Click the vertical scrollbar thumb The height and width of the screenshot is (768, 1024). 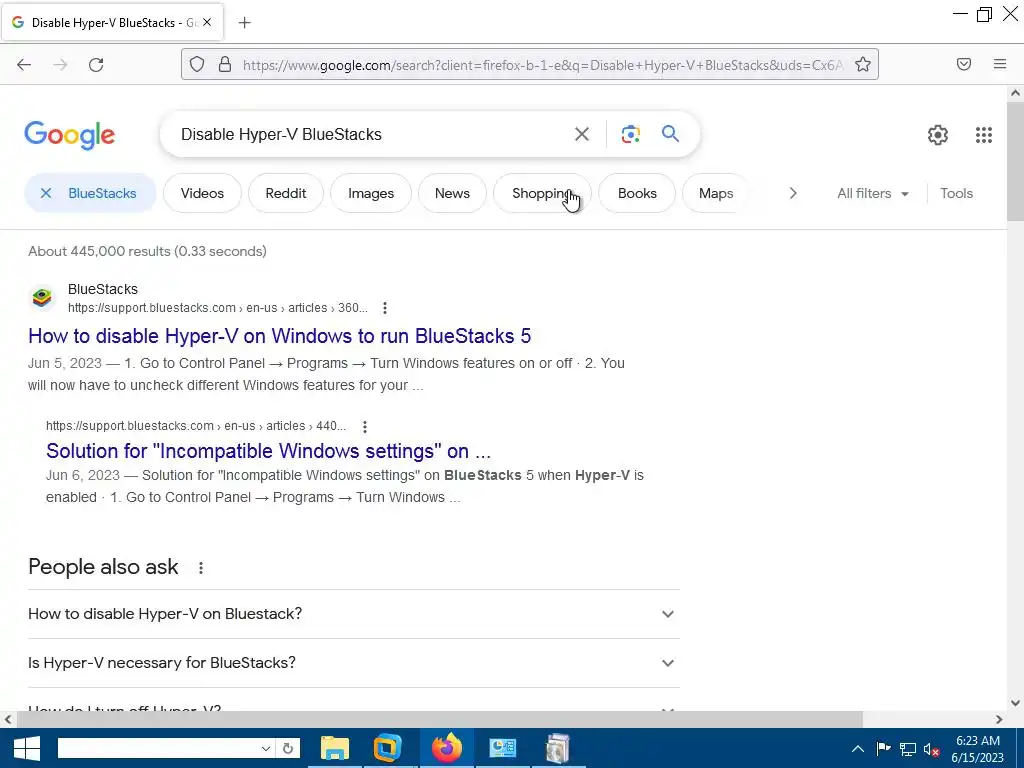1015,160
